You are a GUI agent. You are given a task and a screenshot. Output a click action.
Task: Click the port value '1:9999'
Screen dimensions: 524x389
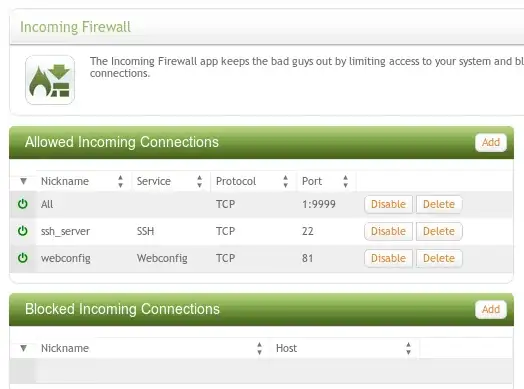[x=319, y=204]
